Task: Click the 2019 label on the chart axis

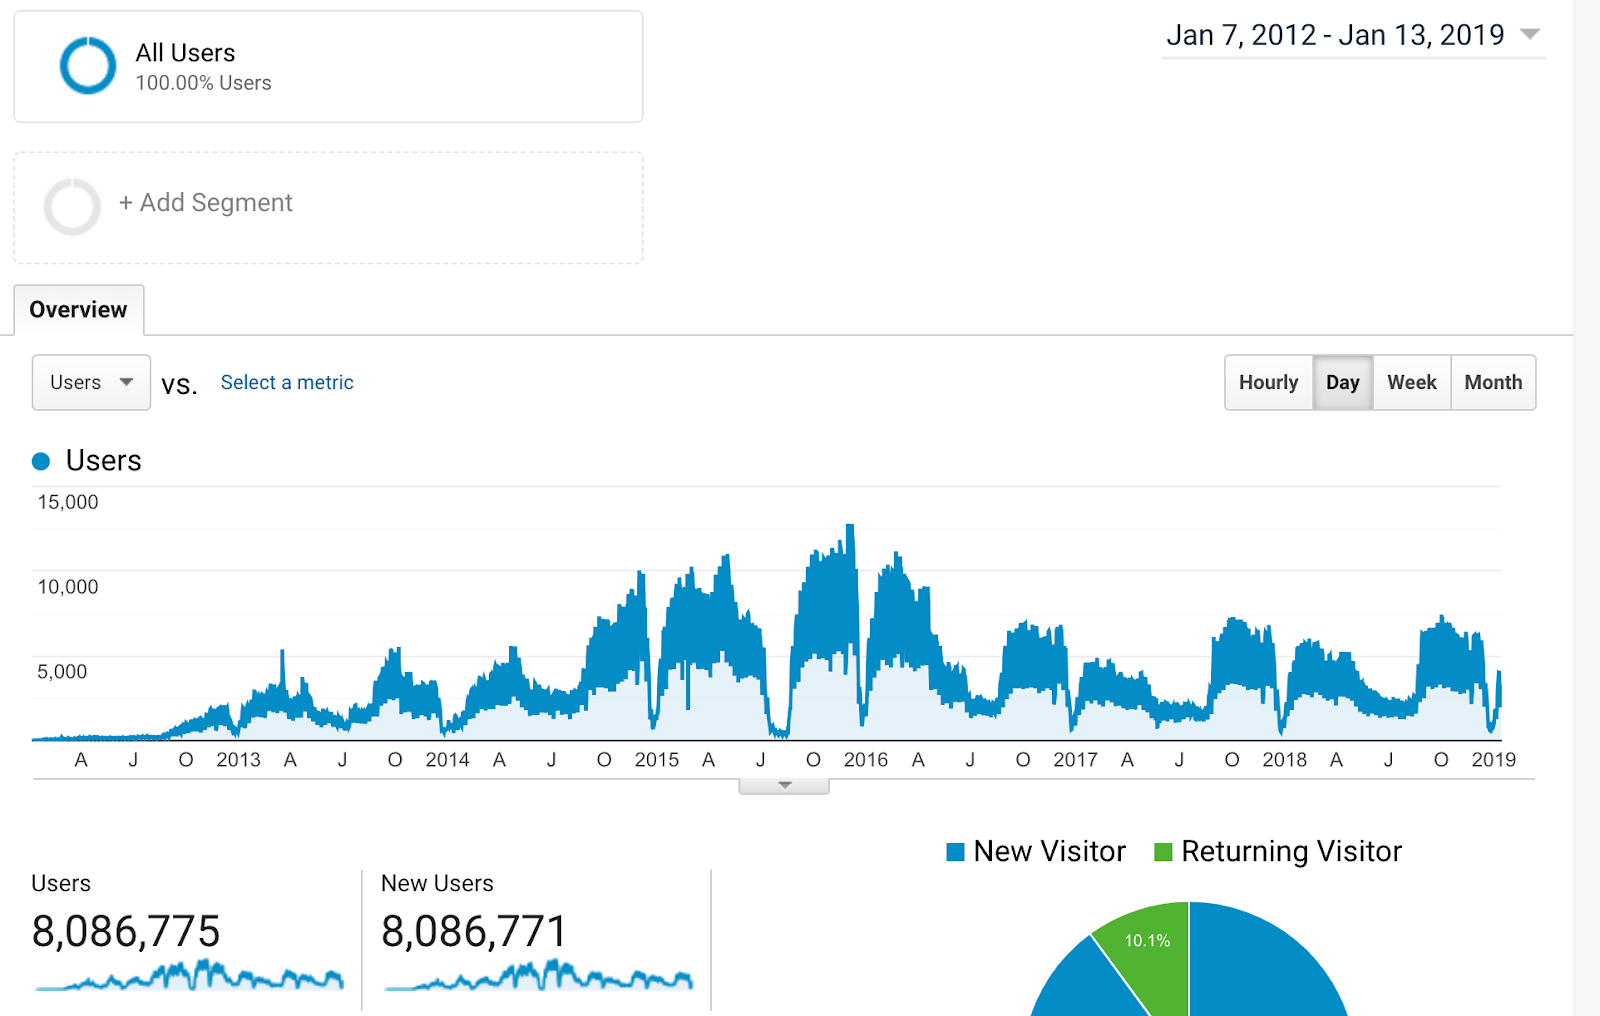Action: 1494,760
